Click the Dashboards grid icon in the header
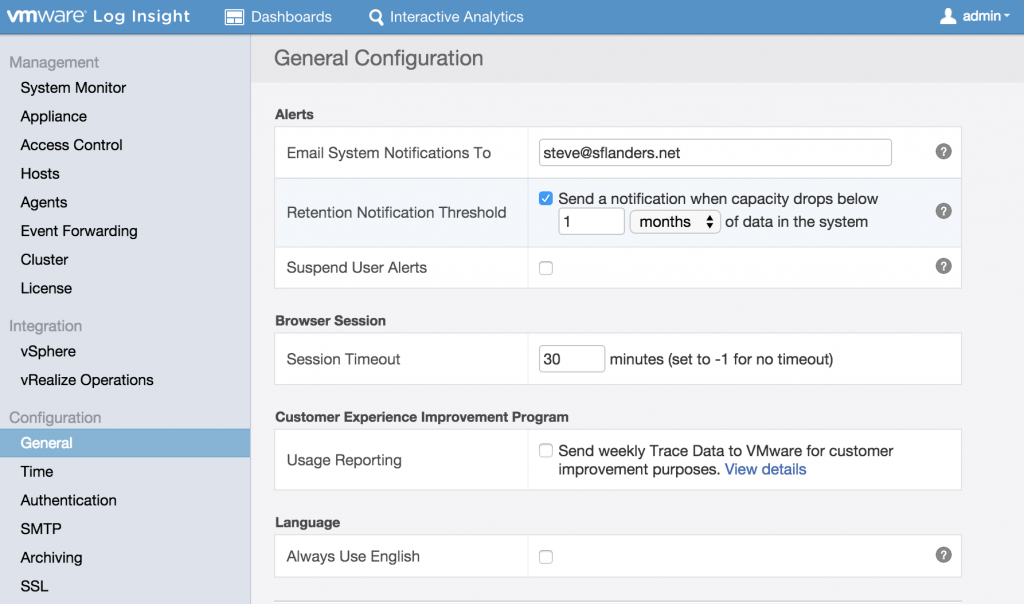1024x604 pixels. (234, 16)
